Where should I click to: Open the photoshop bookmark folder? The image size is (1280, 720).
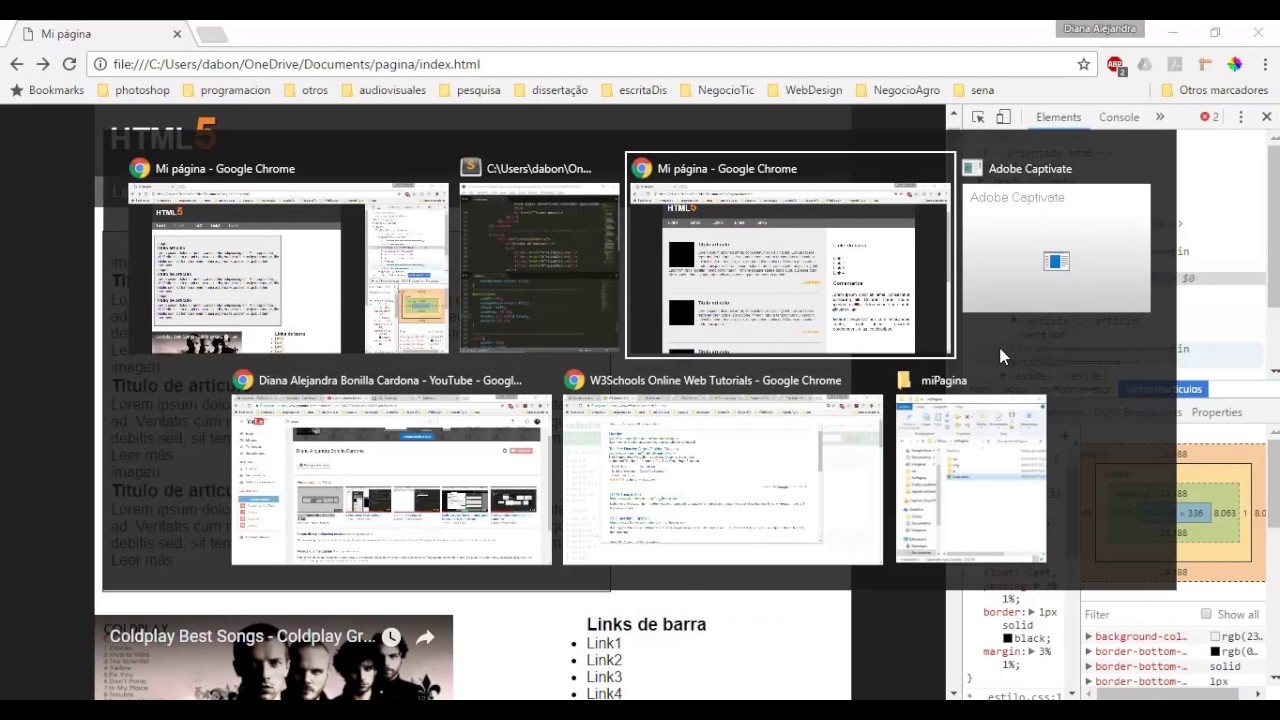[133, 90]
